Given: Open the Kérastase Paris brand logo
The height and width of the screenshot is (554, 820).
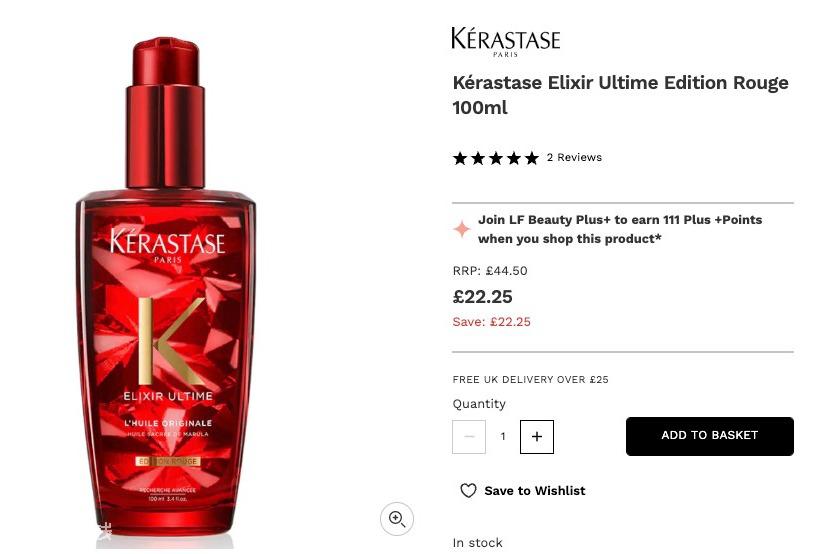Looking at the screenshot, I should (x=506, y=41).
